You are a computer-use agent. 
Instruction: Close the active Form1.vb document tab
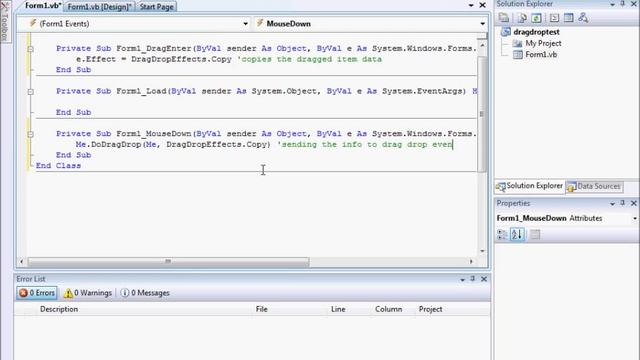pyautogui.click(x=482, y=5)
